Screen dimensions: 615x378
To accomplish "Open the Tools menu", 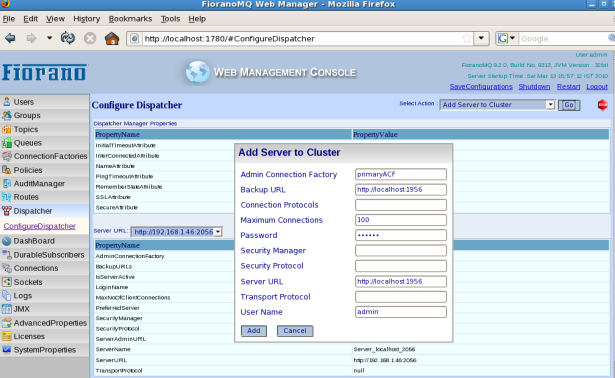I will pyautogui.click(x=170, y=19).
